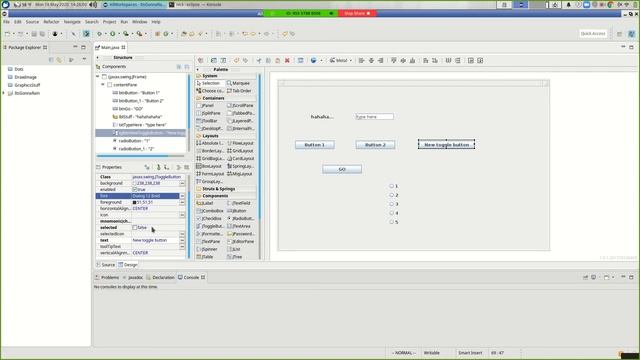Pick the JComboBox component in the Palette
This screenshot has height=360, width=640.
point(210,211)
